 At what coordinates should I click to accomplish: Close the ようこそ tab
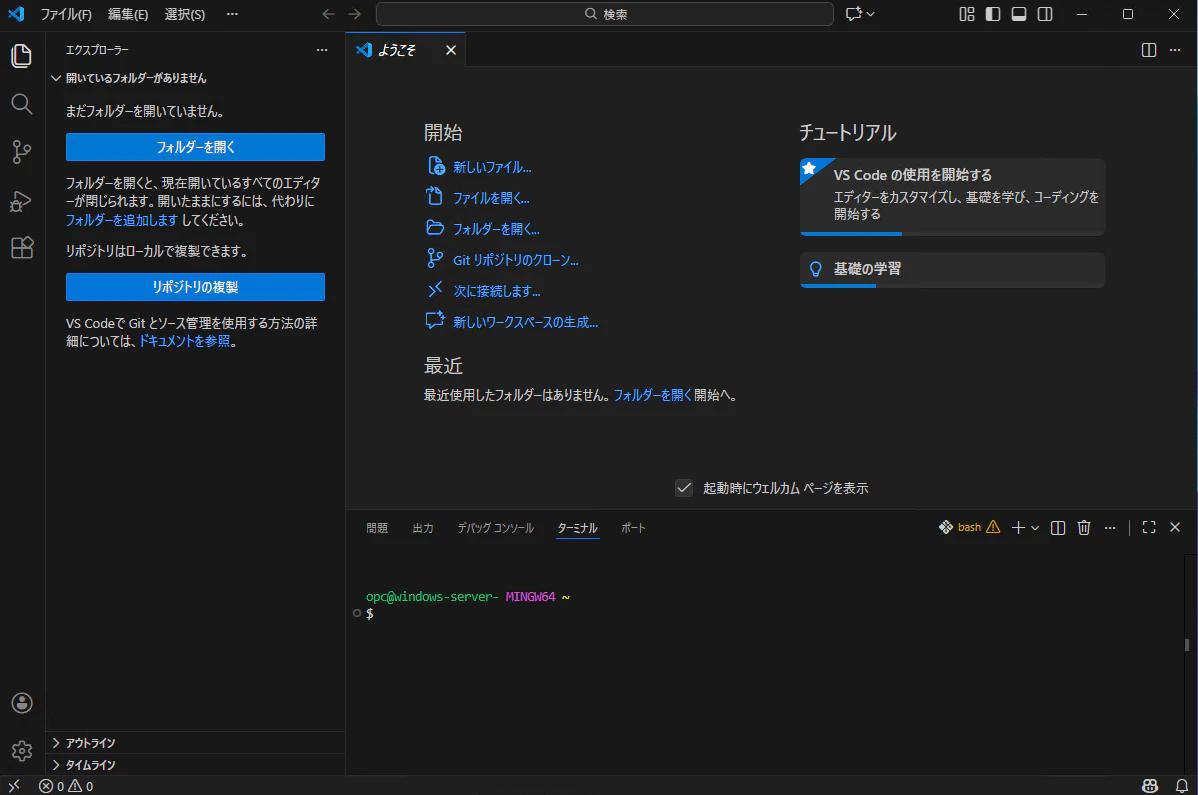(451, 50)
